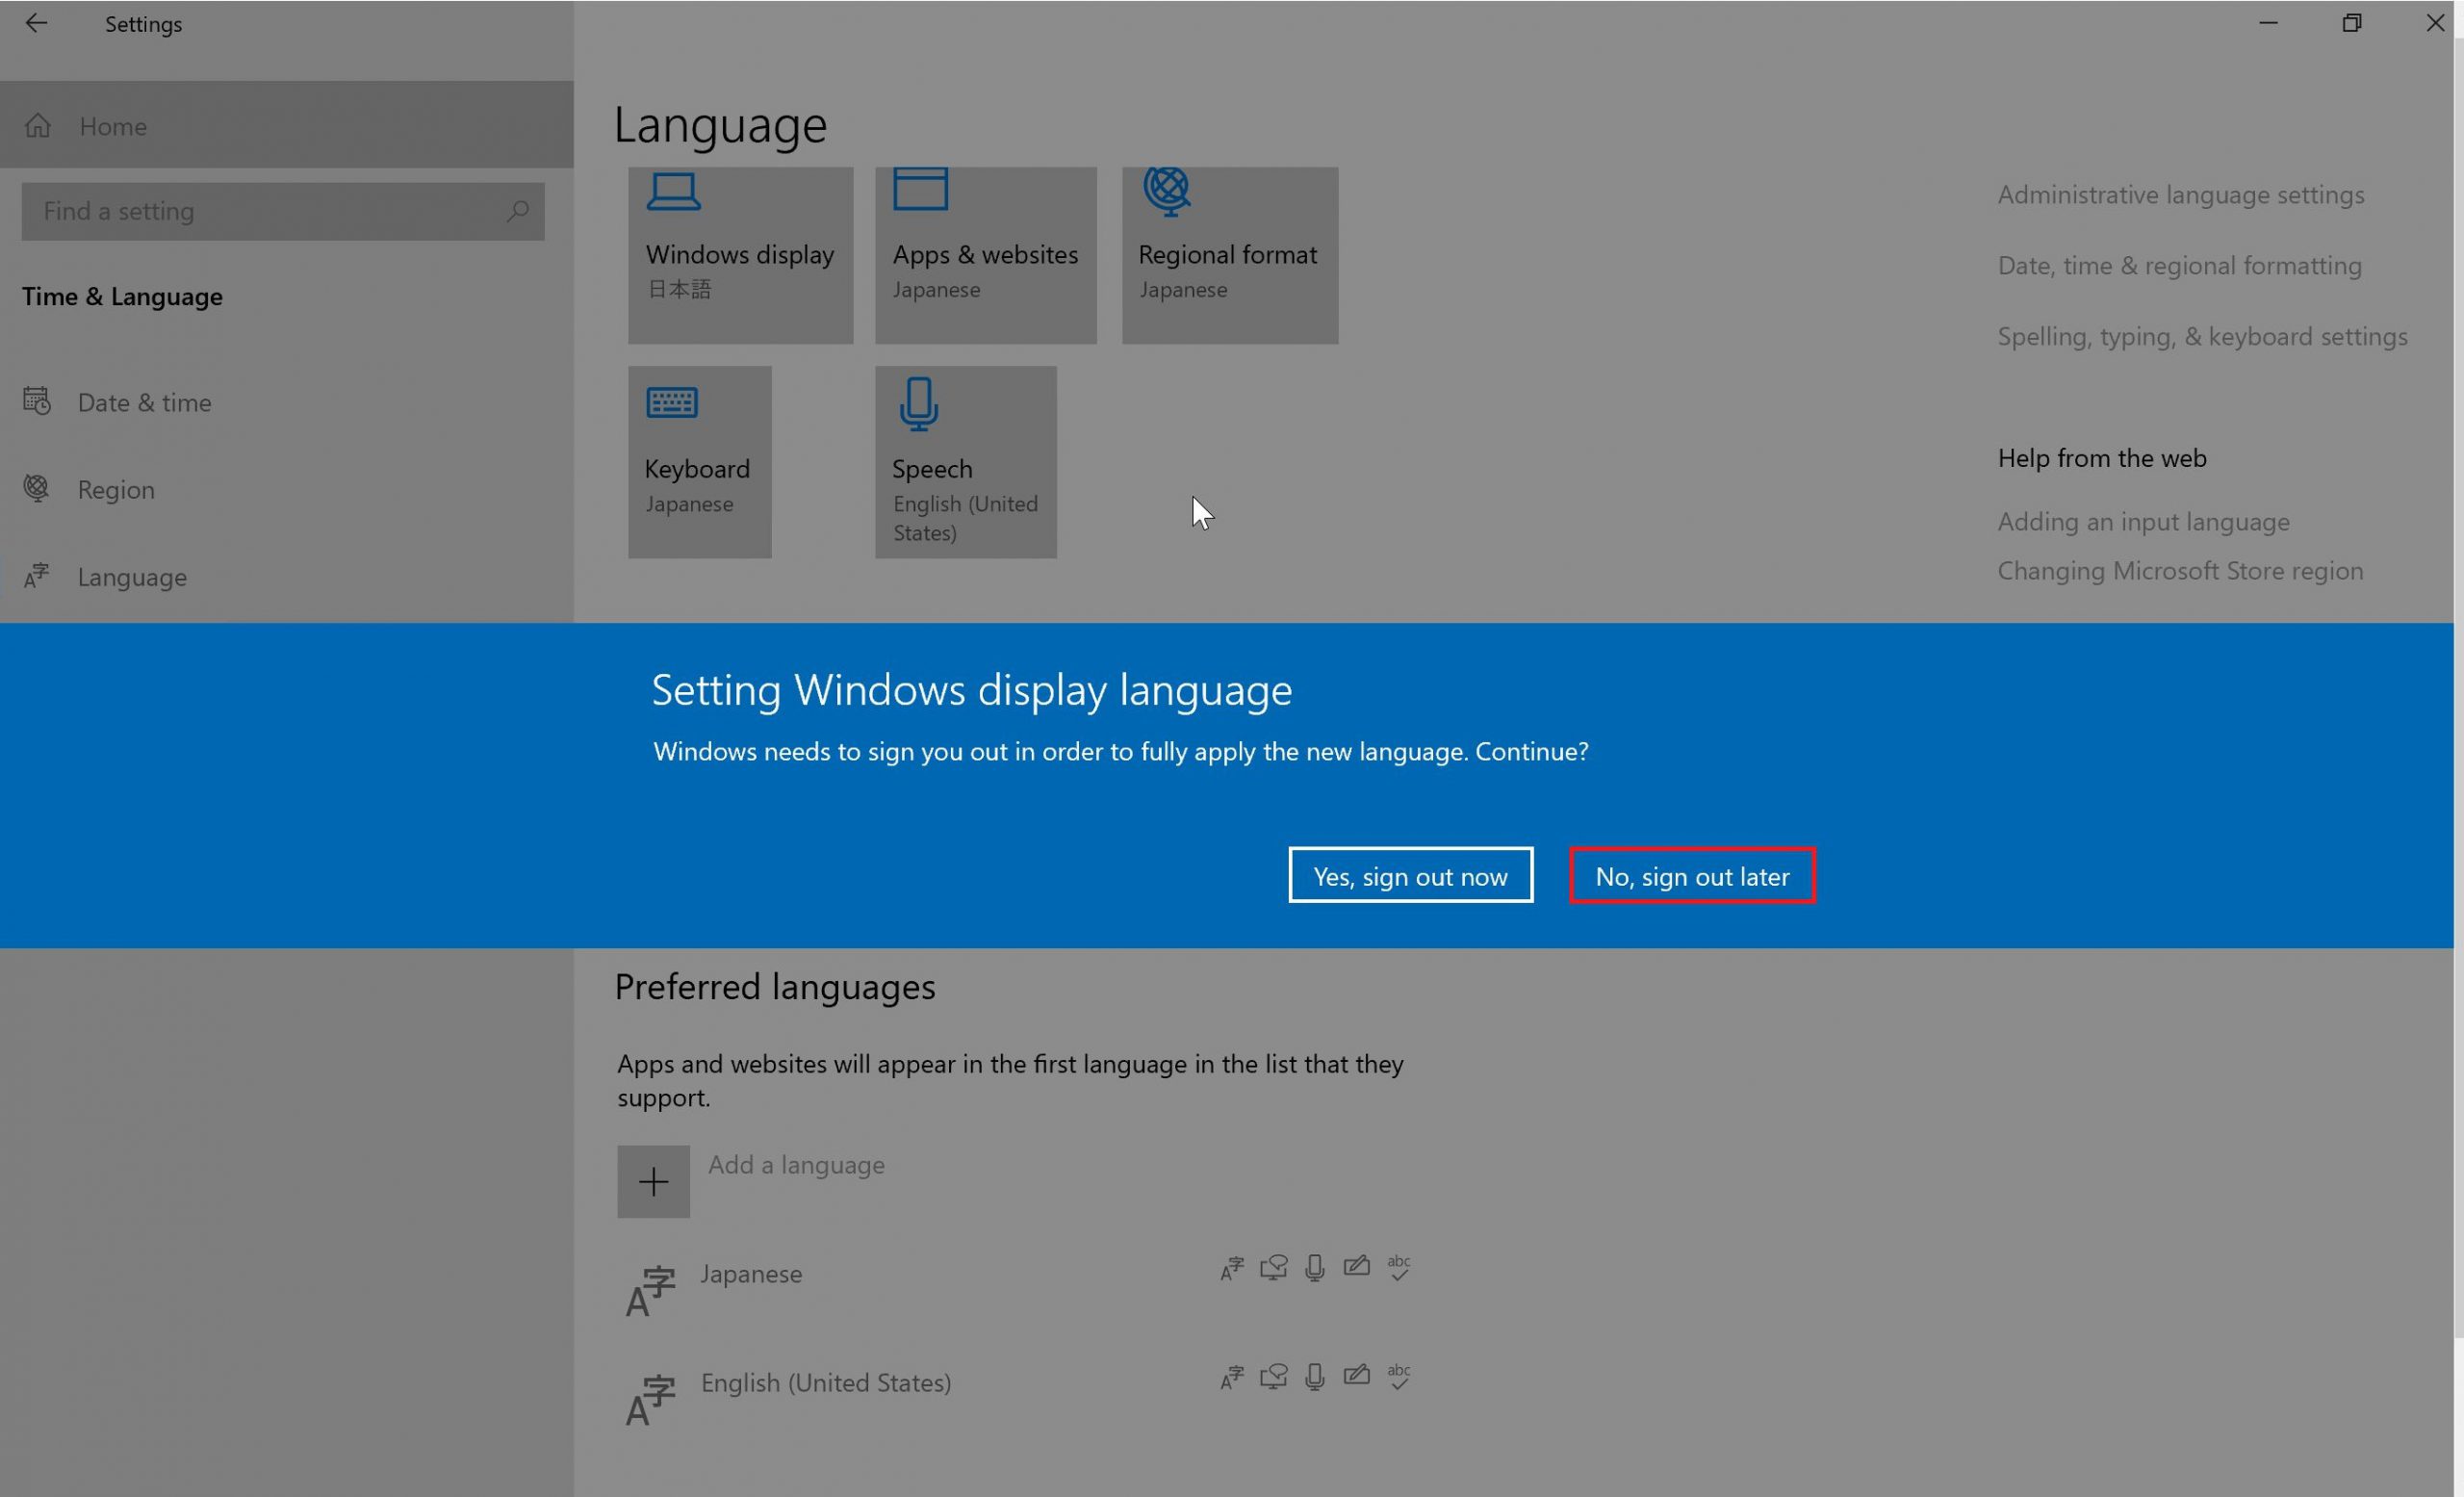This screenshot has height=1497, width=2464.
Task: Click Home in the left navigation
Action: point(113,125)
